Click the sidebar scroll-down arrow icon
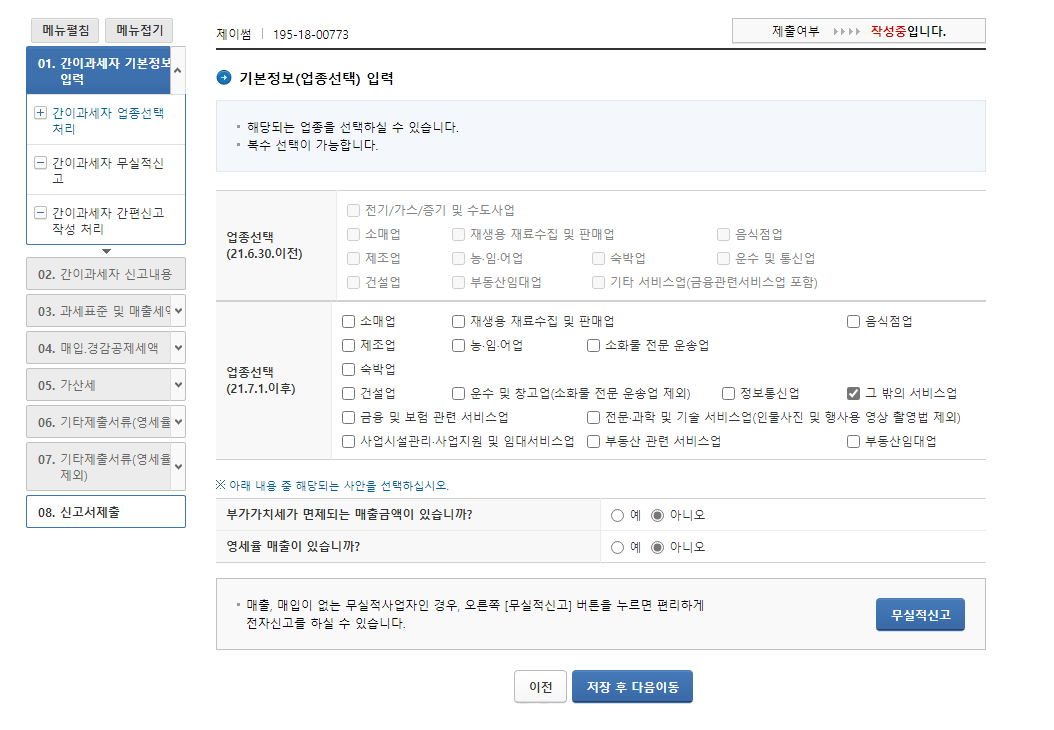1054x730 pixels. pyautogui.click(x=106, y=252)
